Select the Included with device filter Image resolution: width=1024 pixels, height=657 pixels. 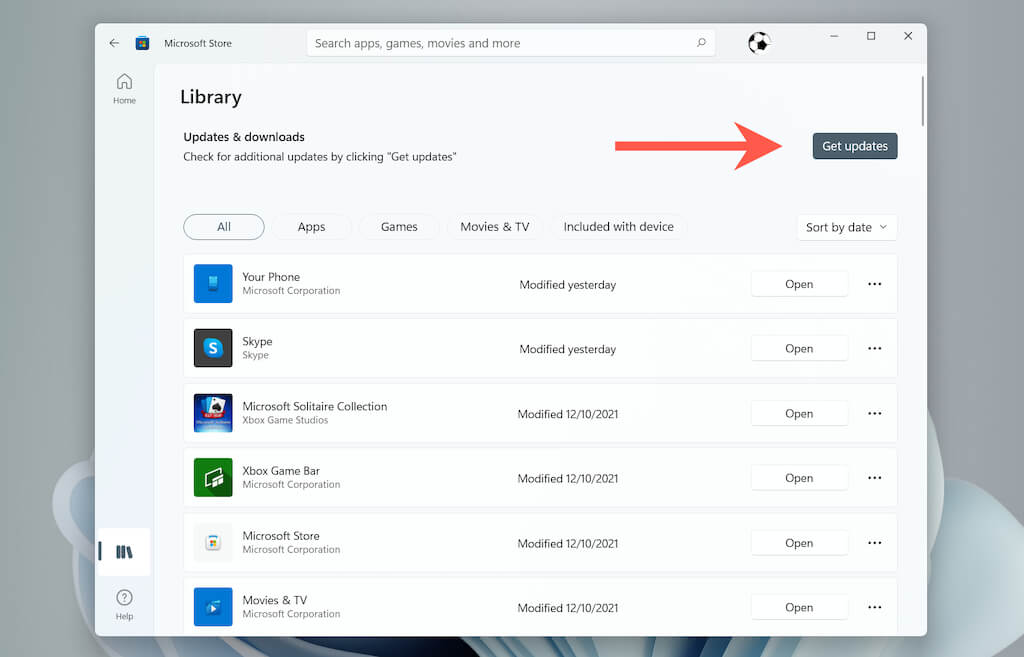pos(618,227)
